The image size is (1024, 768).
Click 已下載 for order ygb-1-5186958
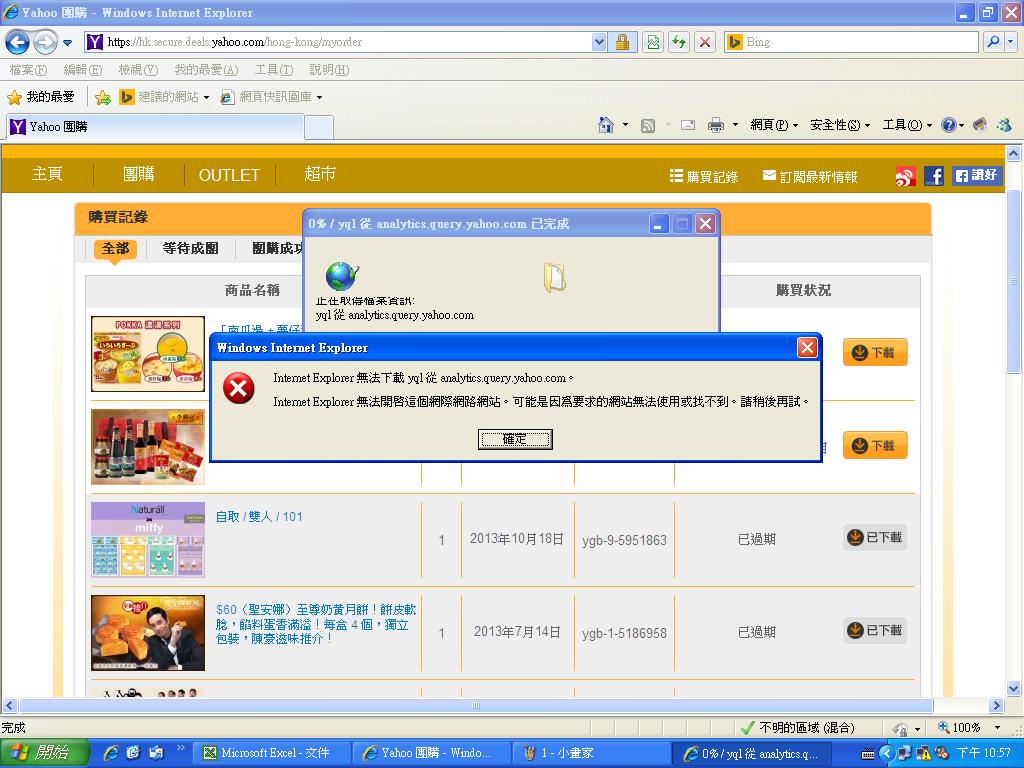[875, 631]
